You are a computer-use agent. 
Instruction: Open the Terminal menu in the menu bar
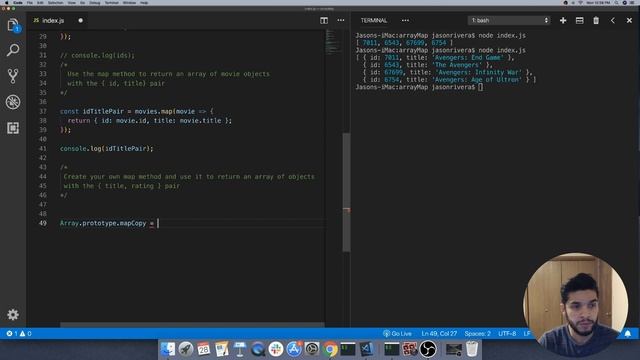pos(111,3)
